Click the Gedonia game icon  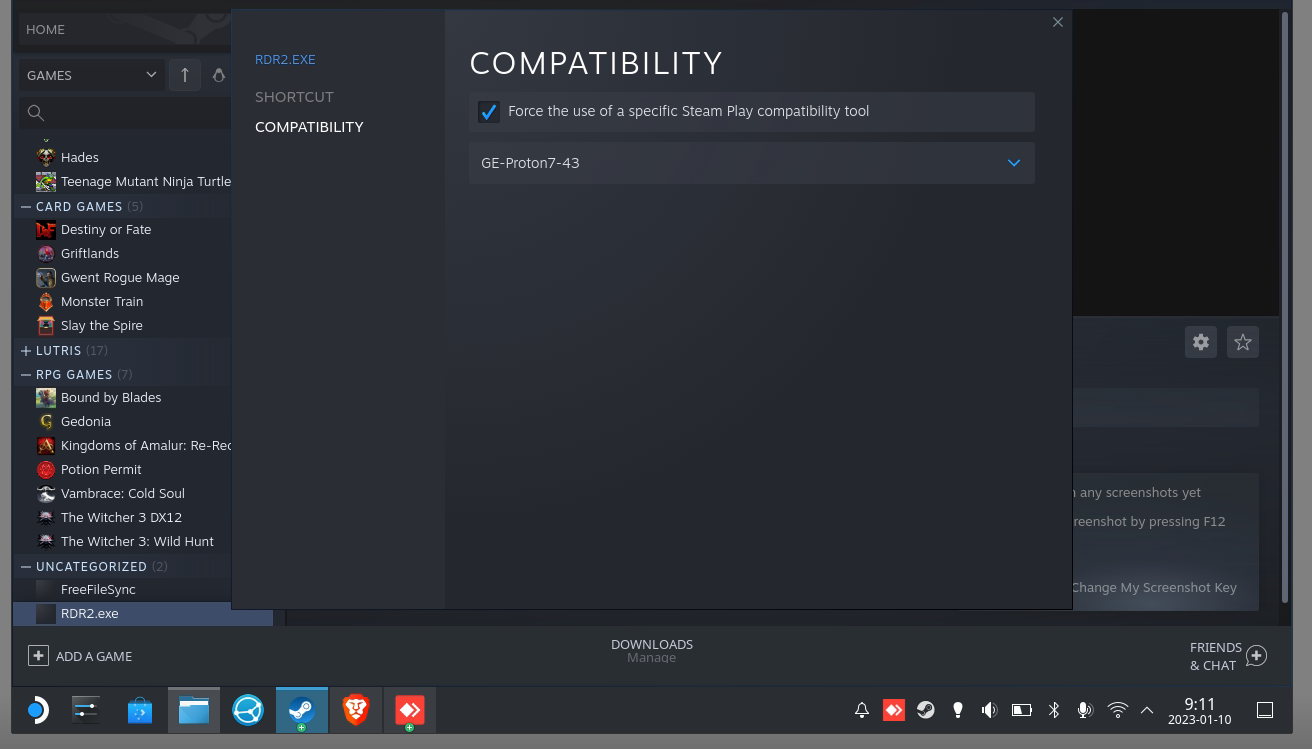(x=46, y=422)
